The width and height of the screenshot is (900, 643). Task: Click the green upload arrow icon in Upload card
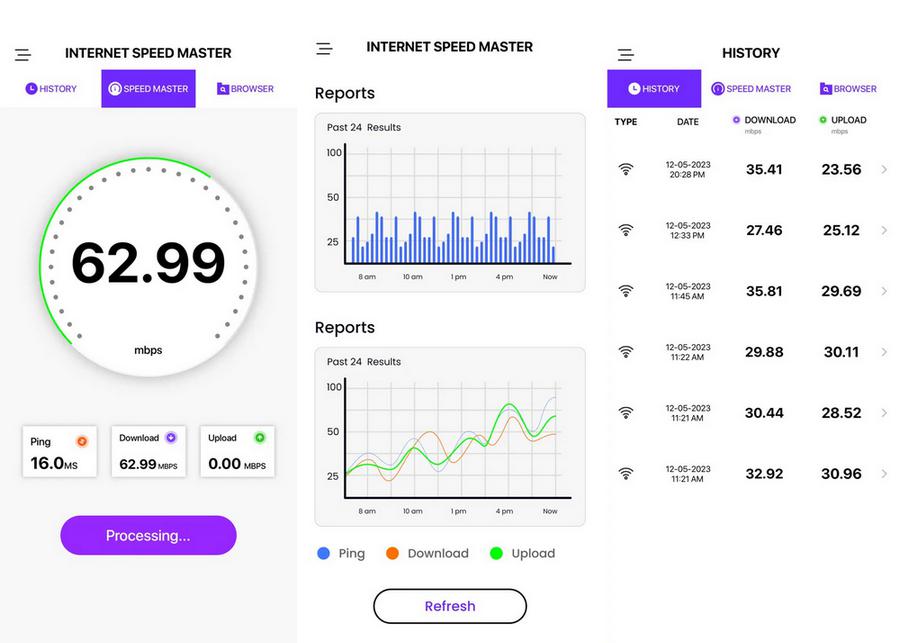pyautogui.click(x=260, y=437)
